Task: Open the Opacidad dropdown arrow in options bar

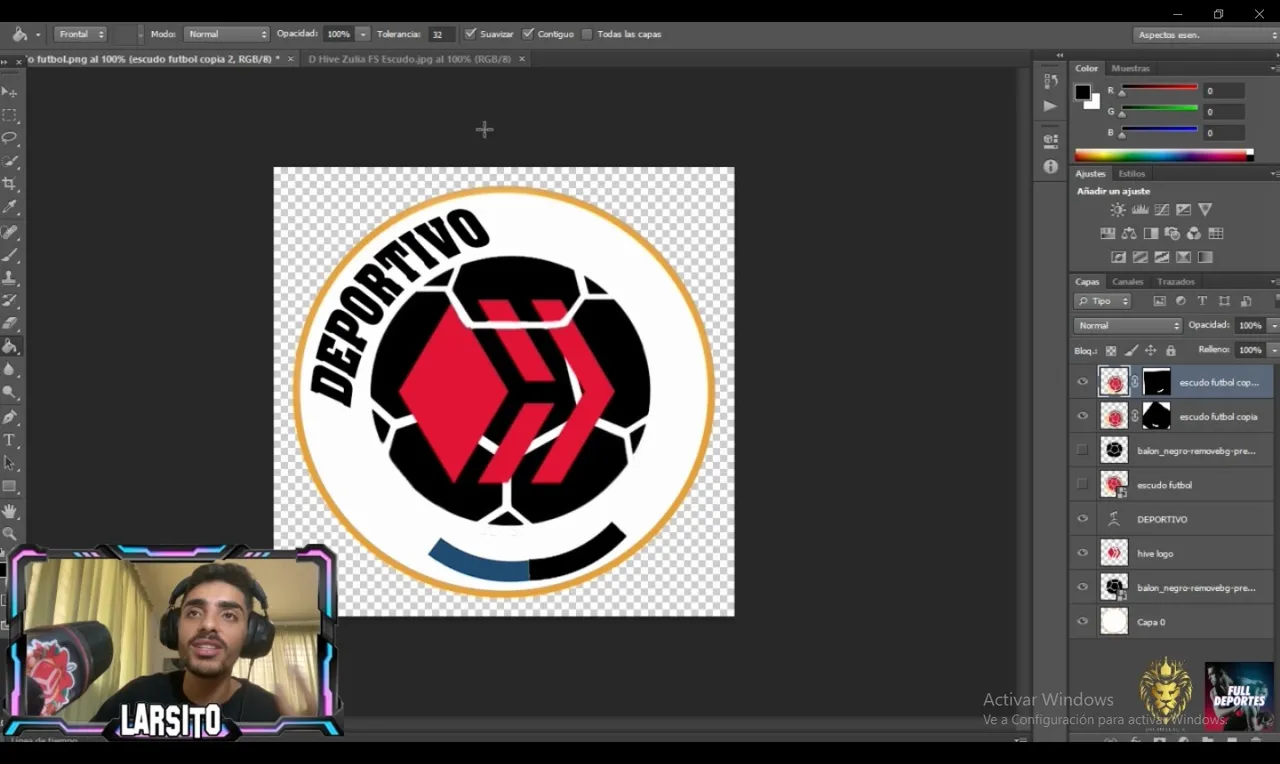Action: click(x=363, y=34)
